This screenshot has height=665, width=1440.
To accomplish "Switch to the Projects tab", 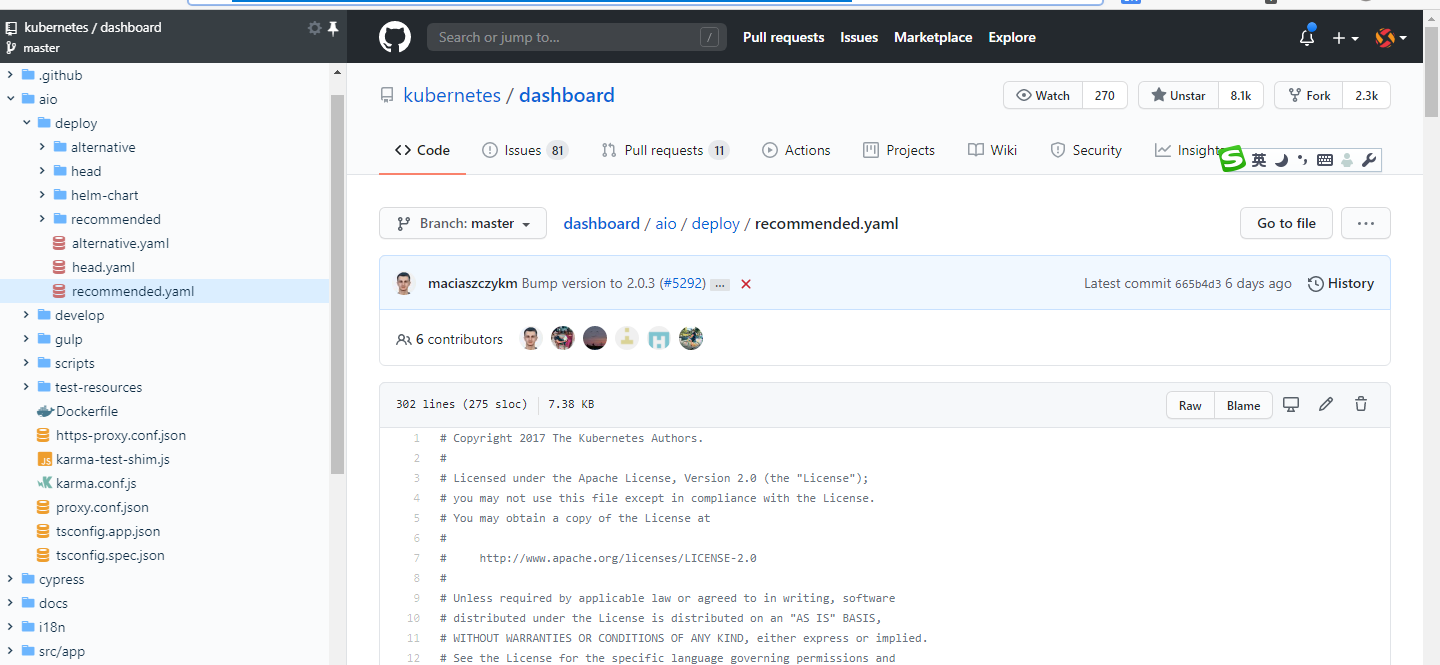I will click(899, 150).
